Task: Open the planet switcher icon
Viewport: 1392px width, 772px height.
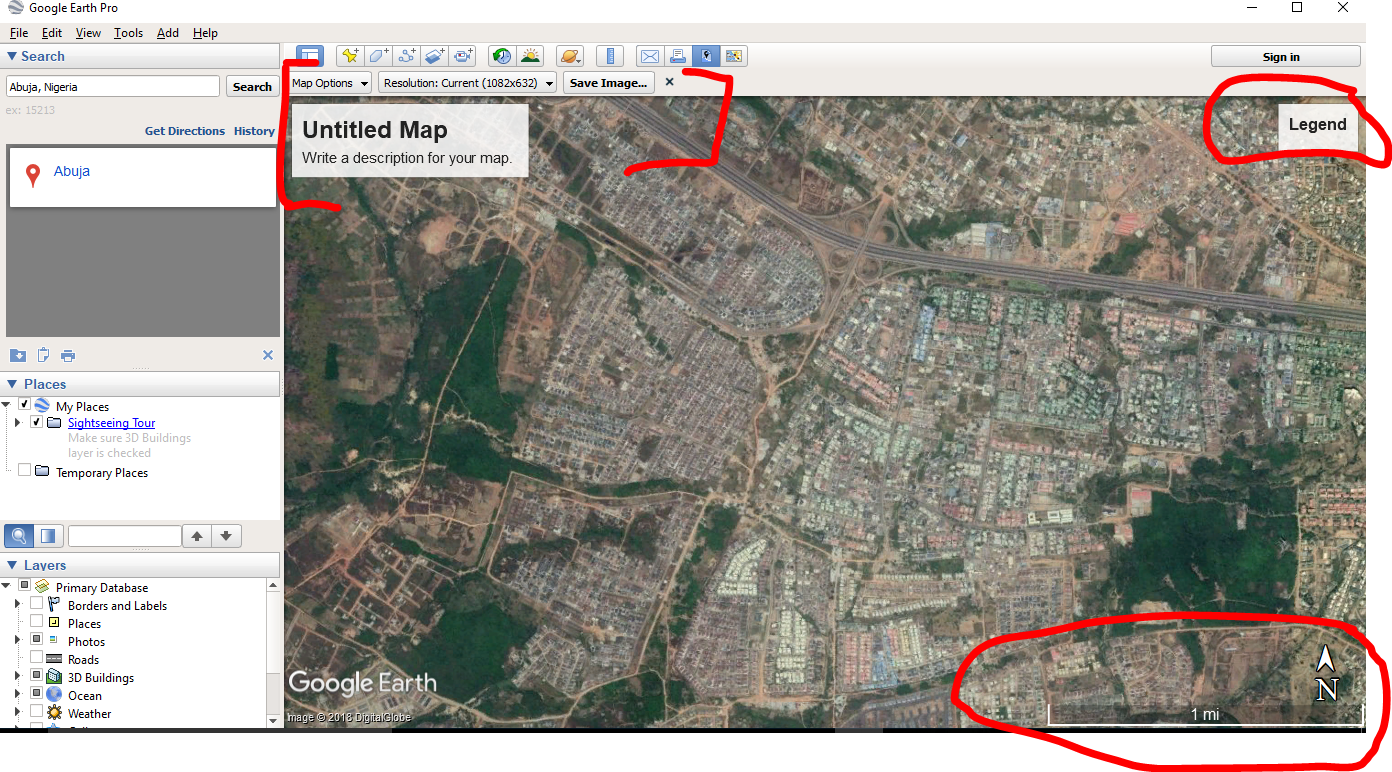Action: click(569, 56)
